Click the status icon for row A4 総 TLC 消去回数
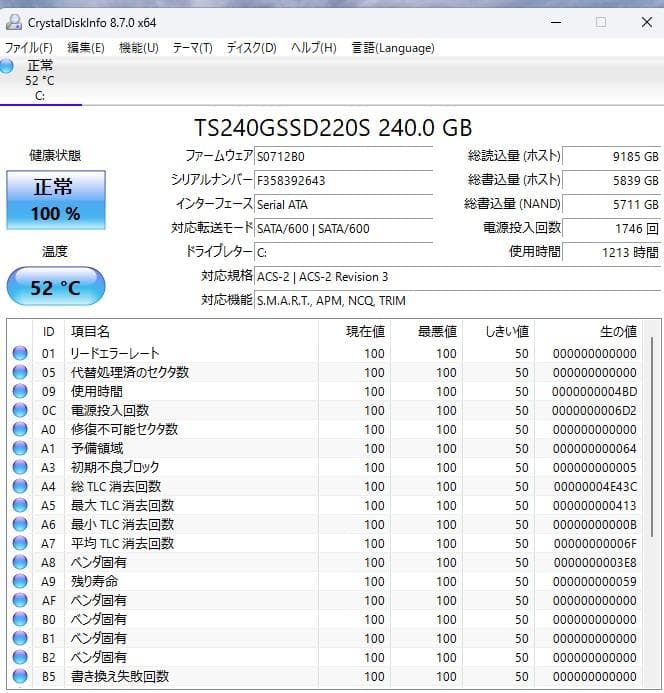Image resolution: width=664 pixels, height=693 pixels. pyautogui.click(x=20, y=486)
